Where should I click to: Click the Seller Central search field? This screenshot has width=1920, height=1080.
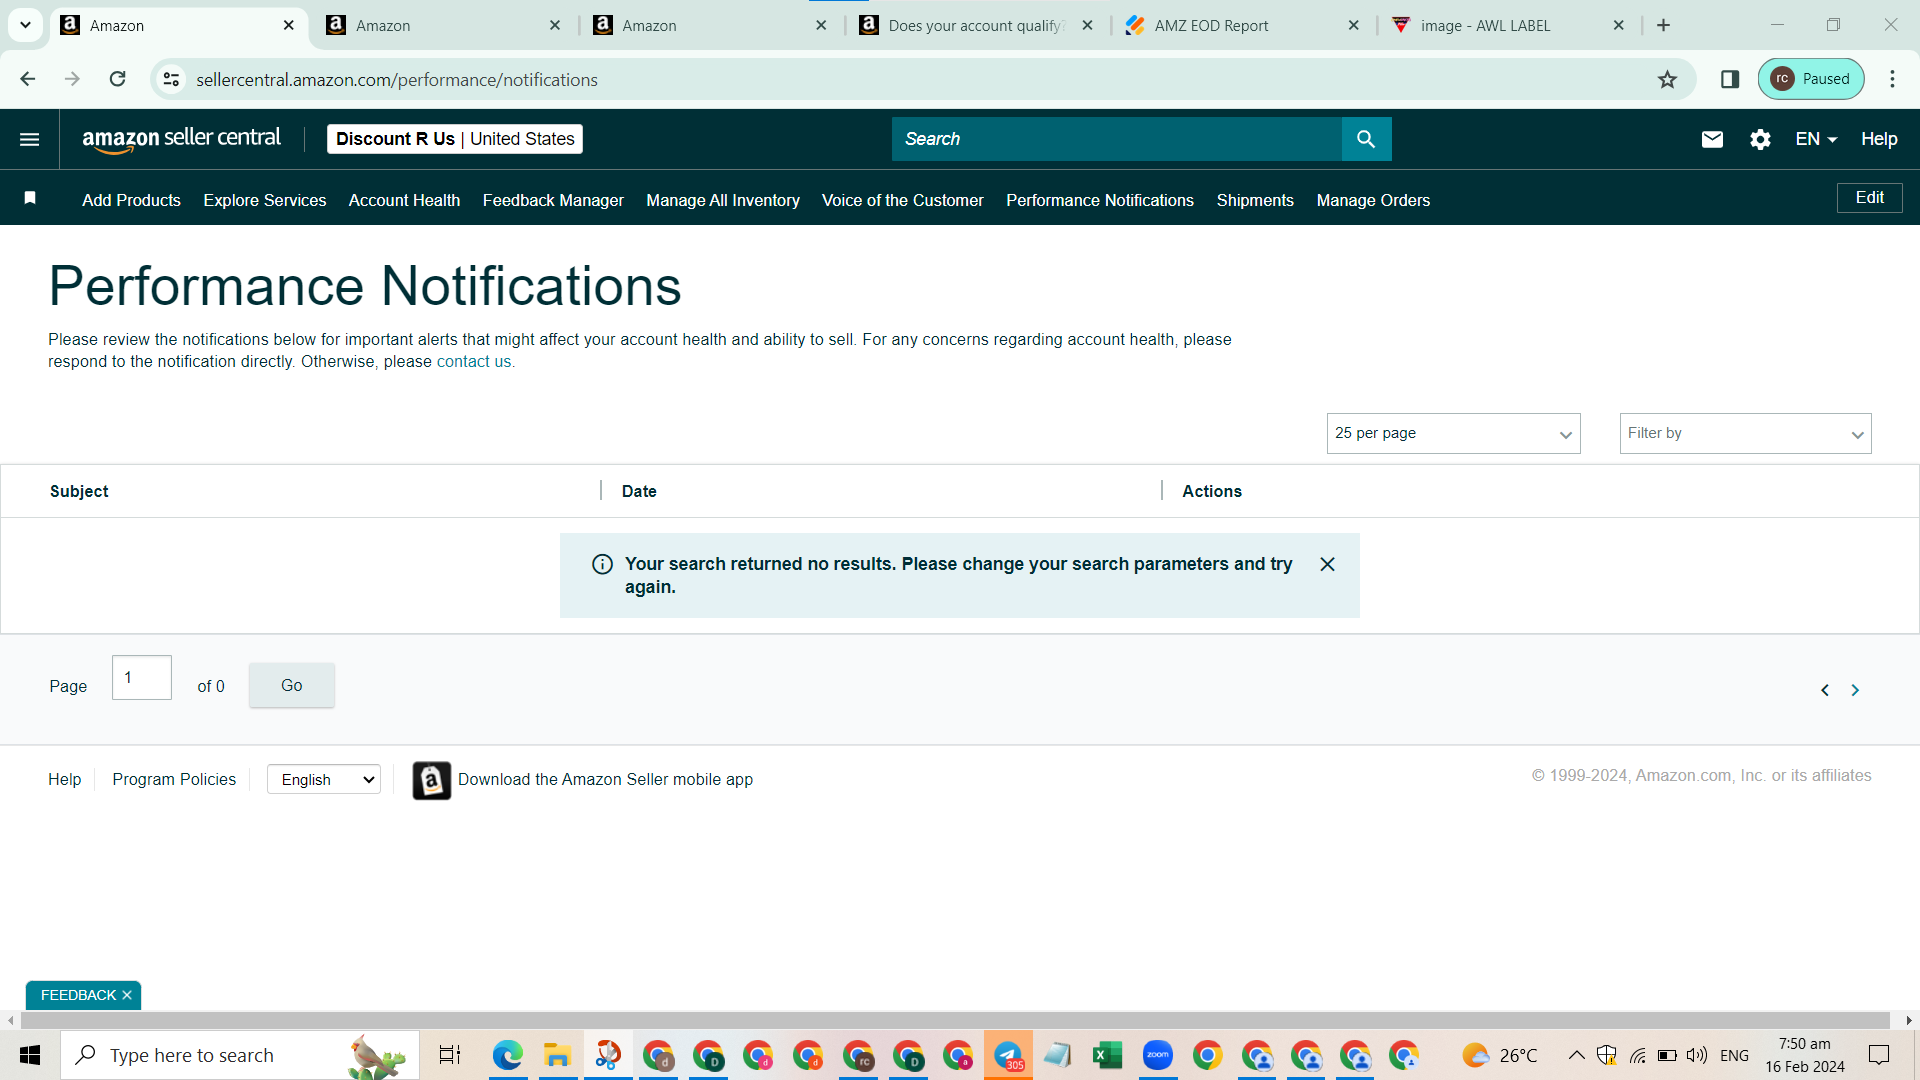(1116, 139)
